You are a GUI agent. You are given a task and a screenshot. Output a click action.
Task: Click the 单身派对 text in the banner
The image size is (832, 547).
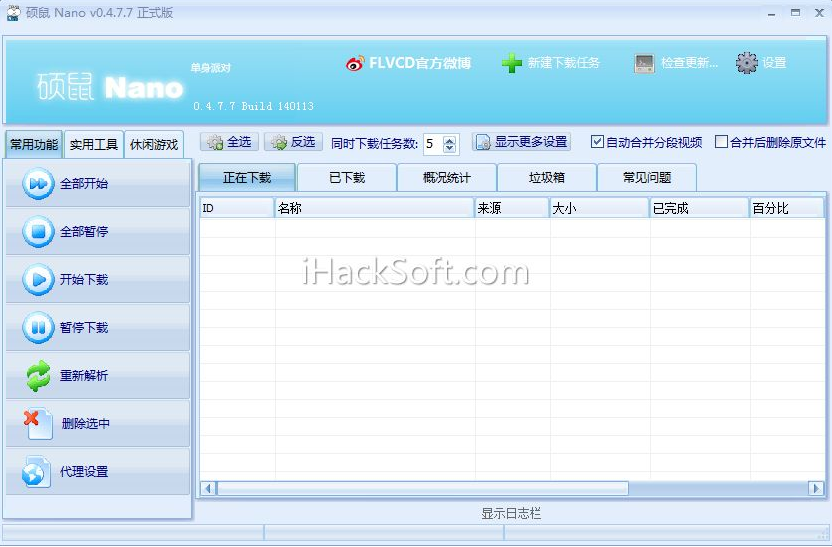click(x=211, y=68)
